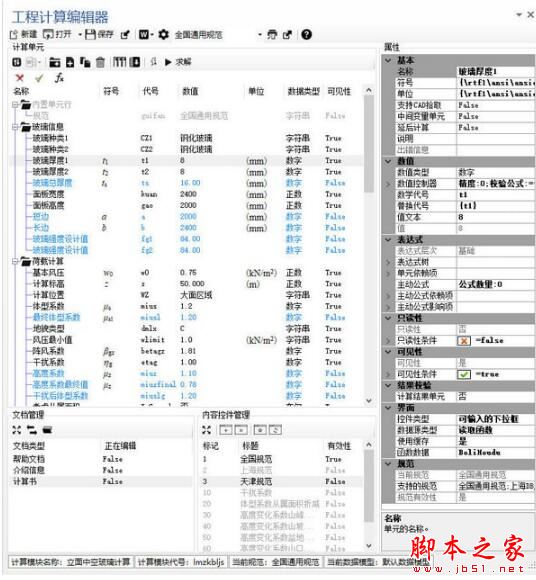This screenshot has width=536, height=580.
Task: Collapse the 基本 property section
Action: tap(388, 60)
